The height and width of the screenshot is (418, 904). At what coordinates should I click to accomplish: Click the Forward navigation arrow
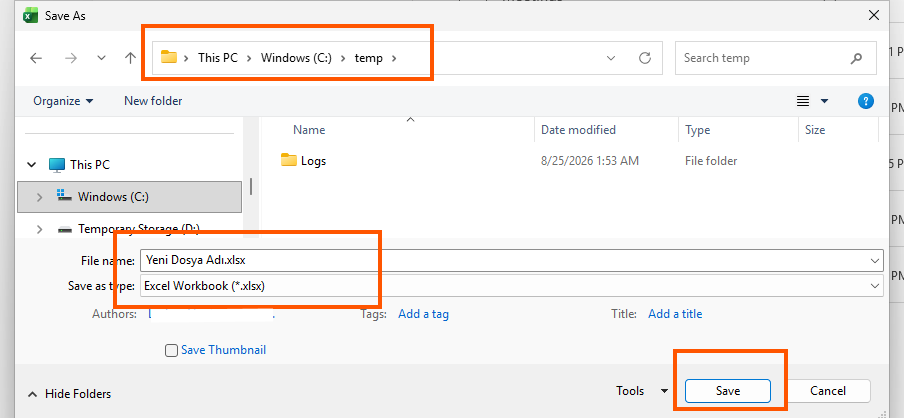71,58
